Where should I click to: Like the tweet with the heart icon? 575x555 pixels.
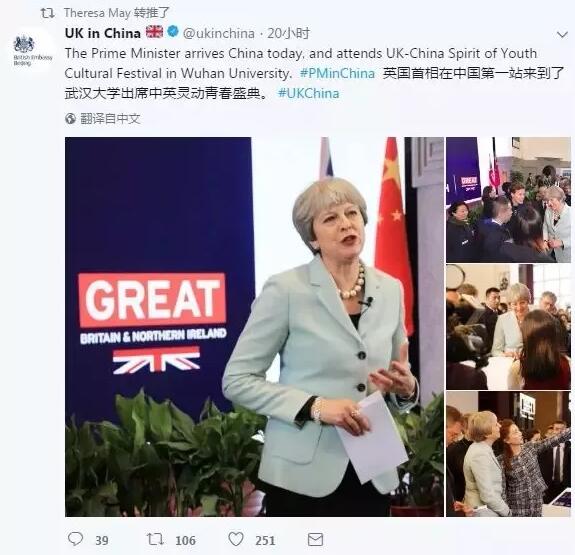point(236,539)
